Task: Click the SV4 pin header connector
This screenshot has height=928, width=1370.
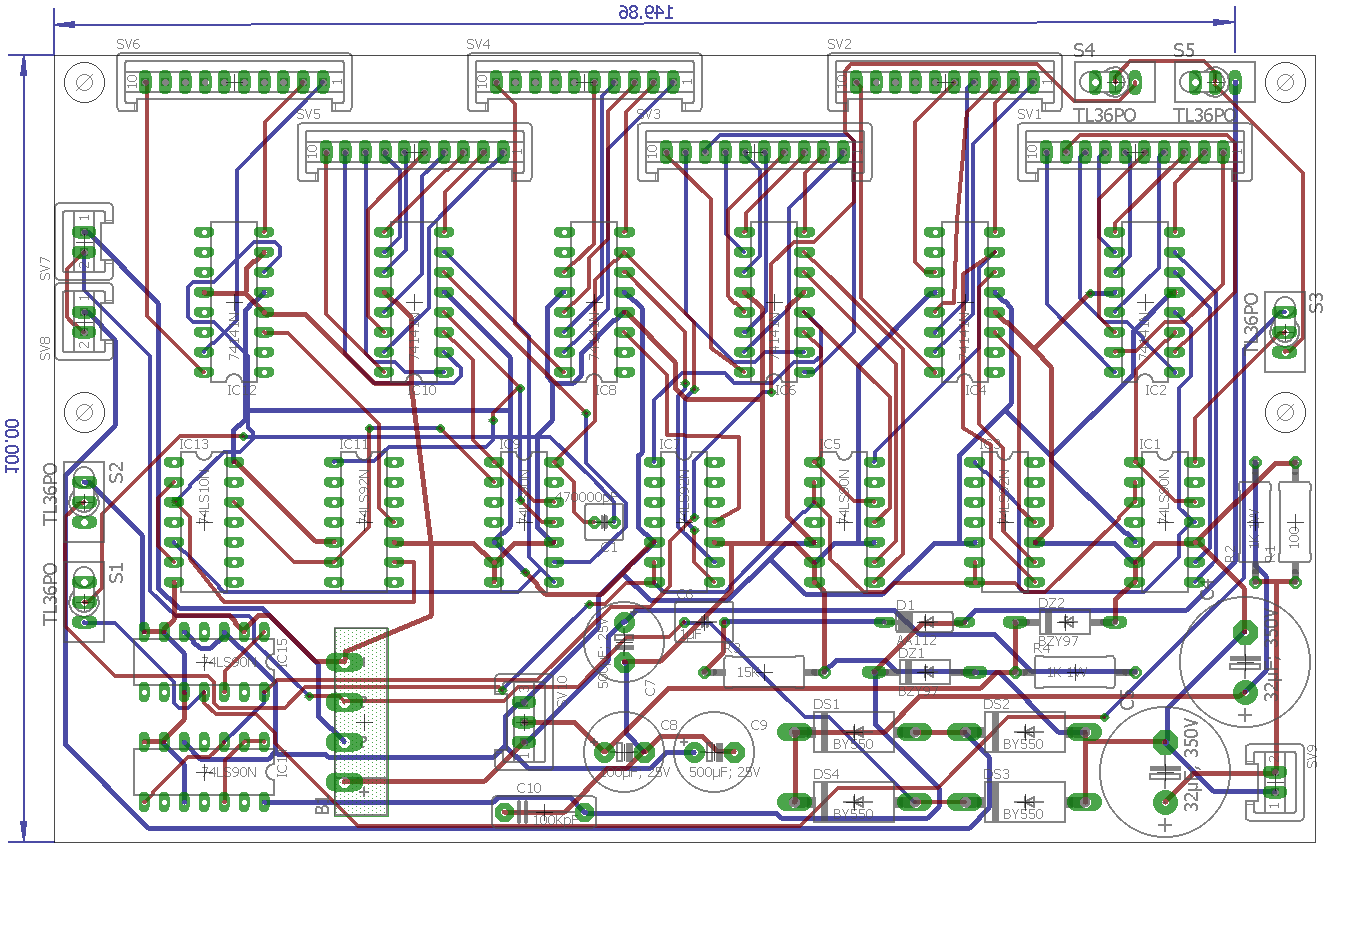Action: point(584,82)
